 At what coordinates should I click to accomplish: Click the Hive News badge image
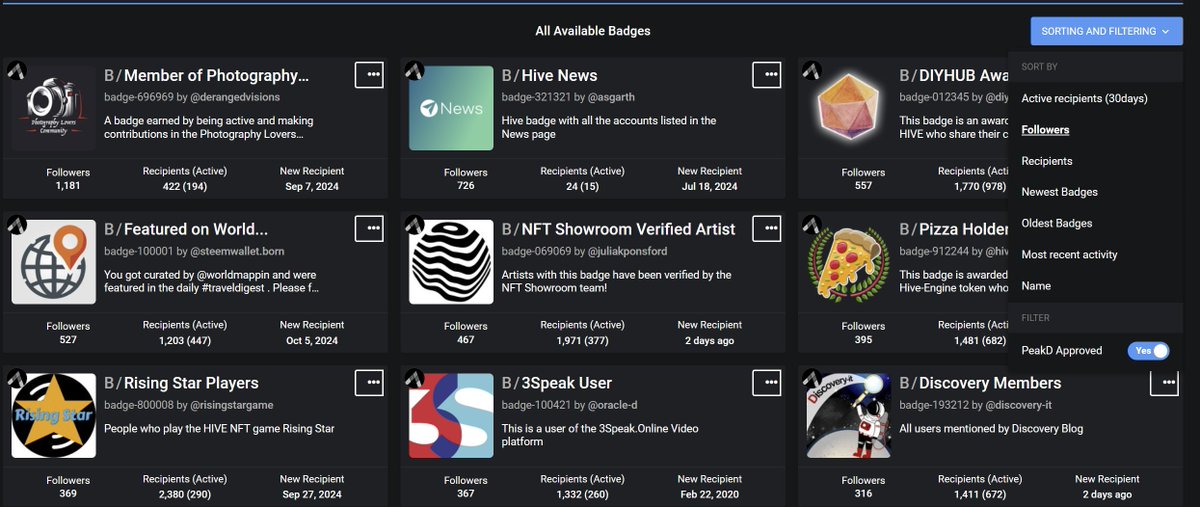tap(451, 108)
